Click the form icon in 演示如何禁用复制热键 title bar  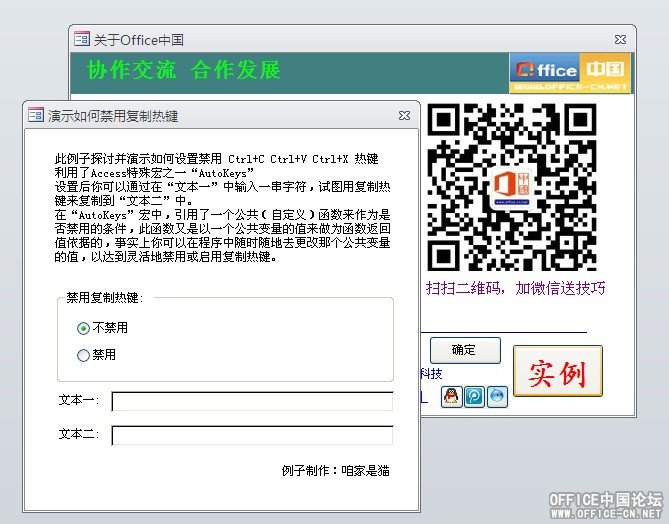point(36,115)
